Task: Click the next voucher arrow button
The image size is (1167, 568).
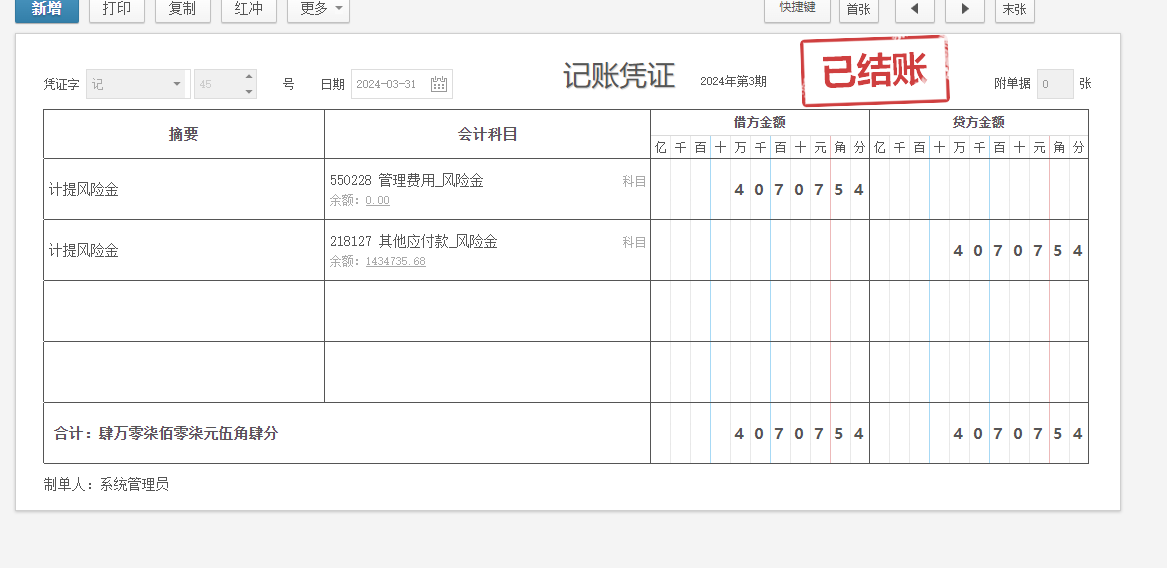Action: click(964, 9)
